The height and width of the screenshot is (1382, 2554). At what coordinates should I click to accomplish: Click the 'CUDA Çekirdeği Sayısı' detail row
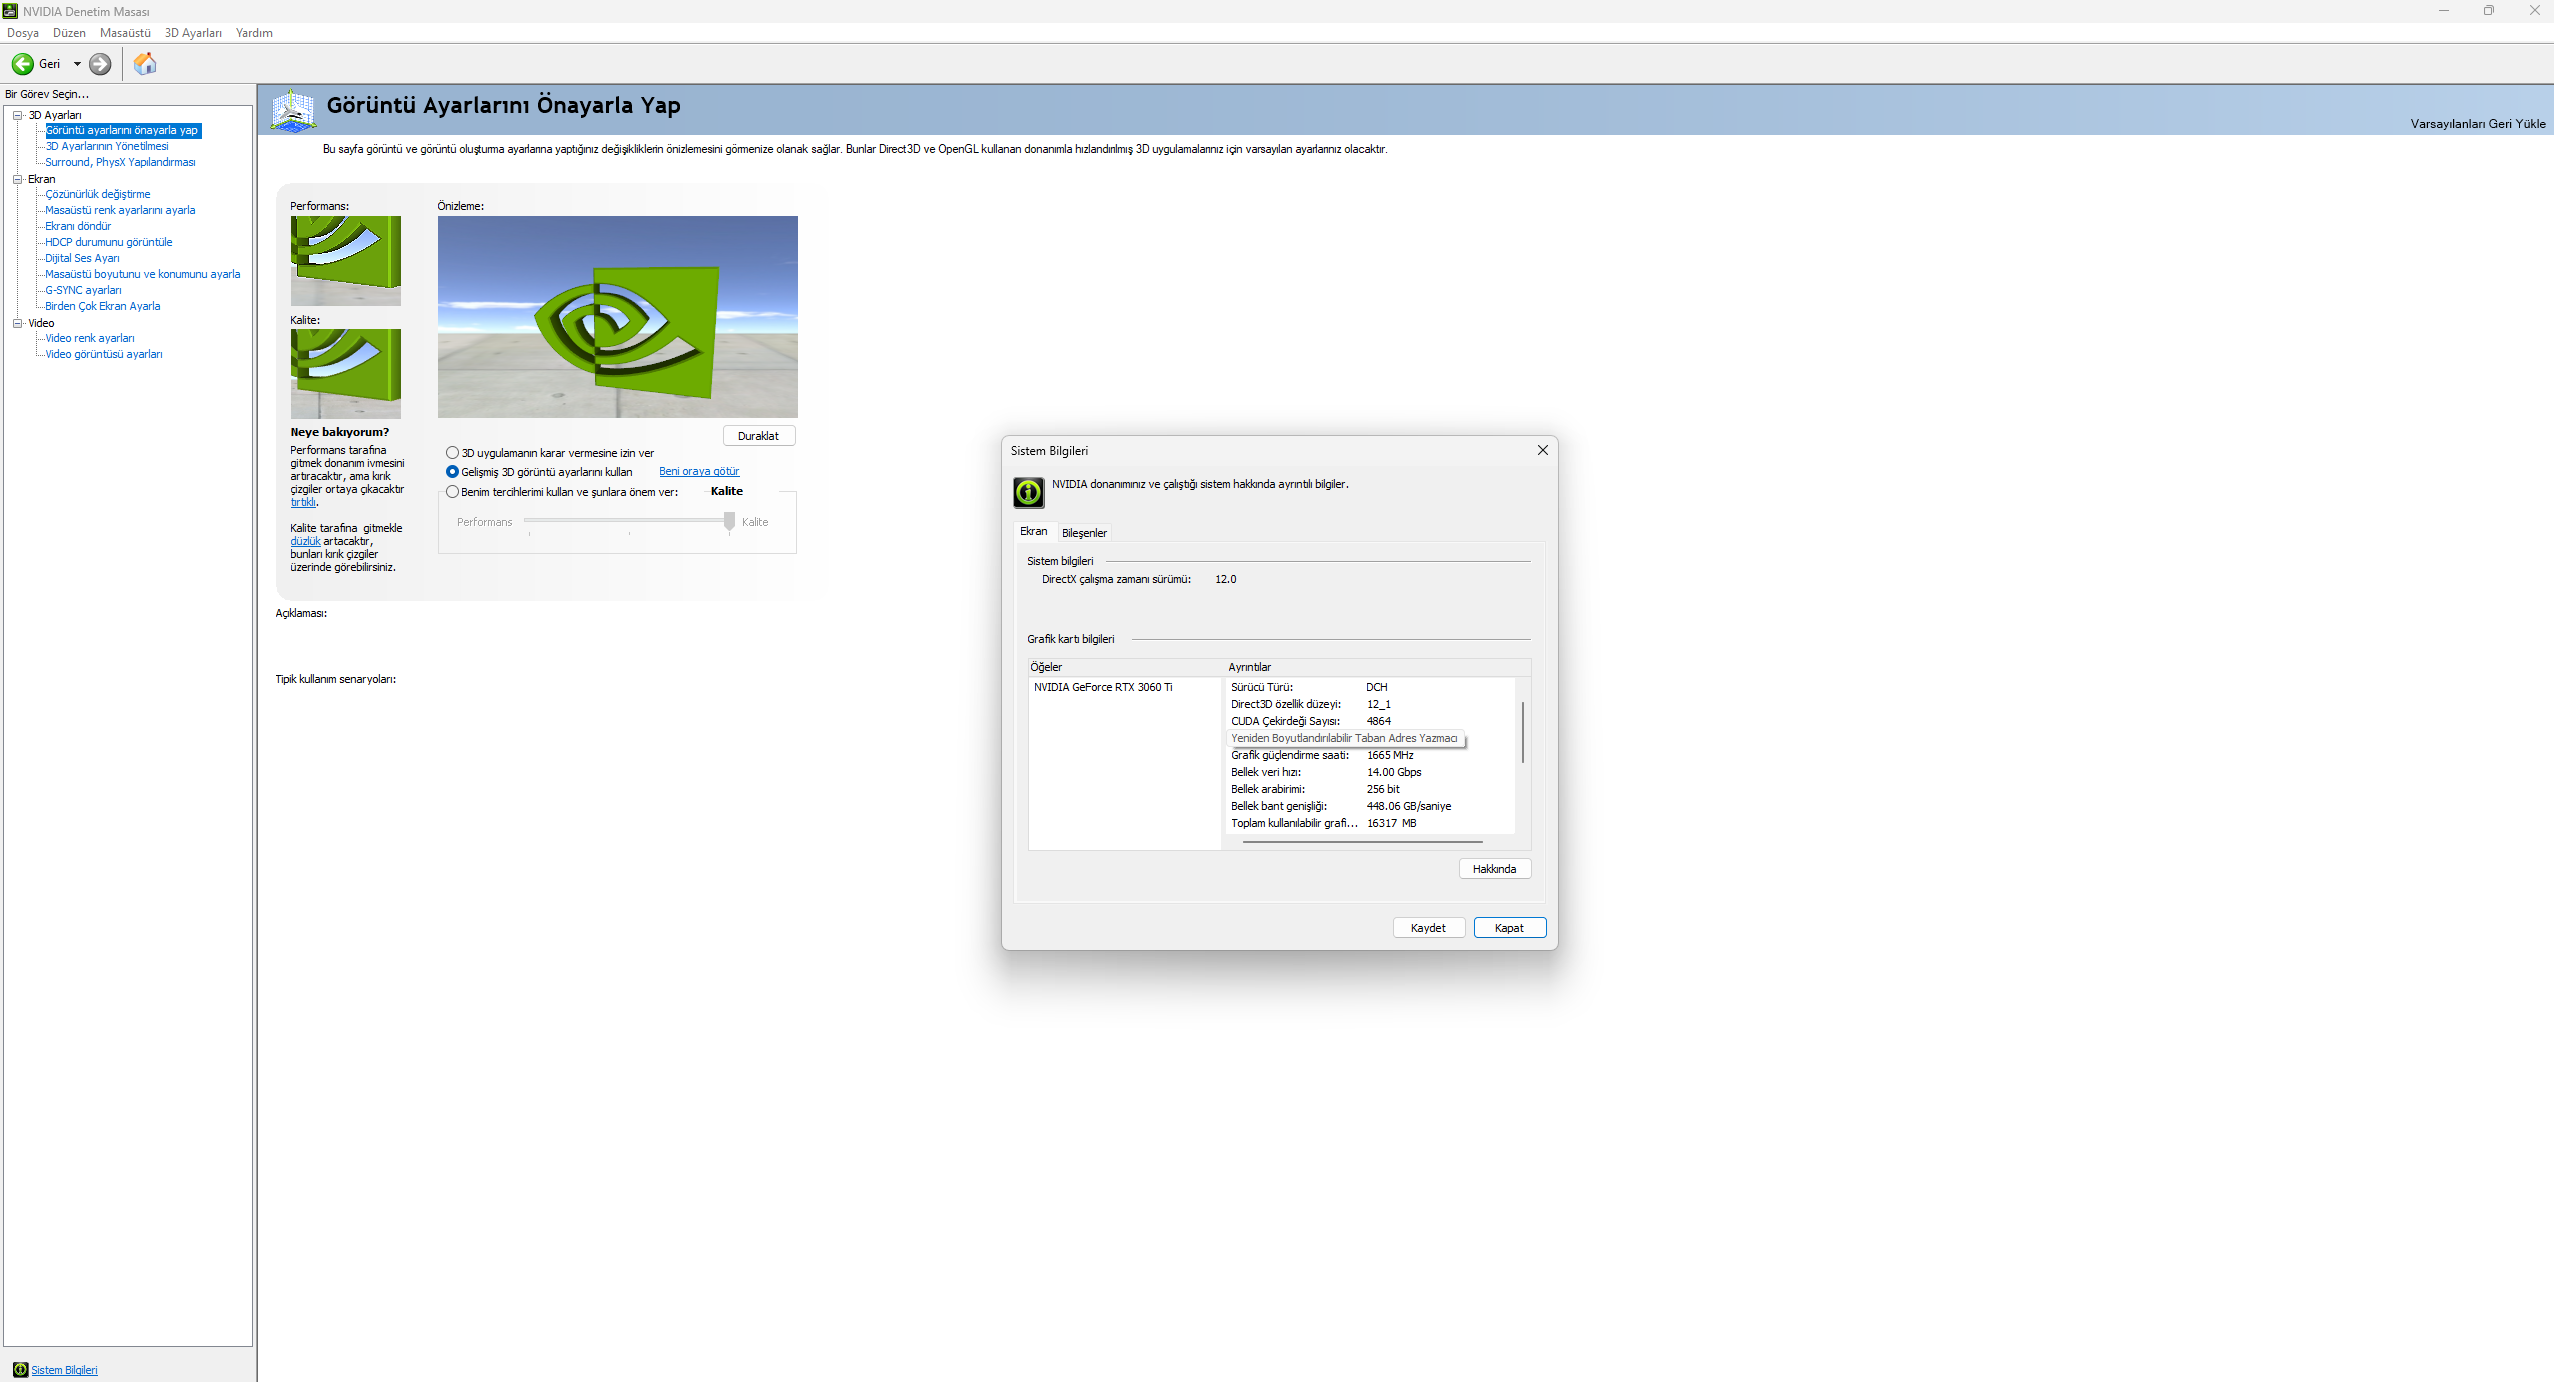[1370, 721]
